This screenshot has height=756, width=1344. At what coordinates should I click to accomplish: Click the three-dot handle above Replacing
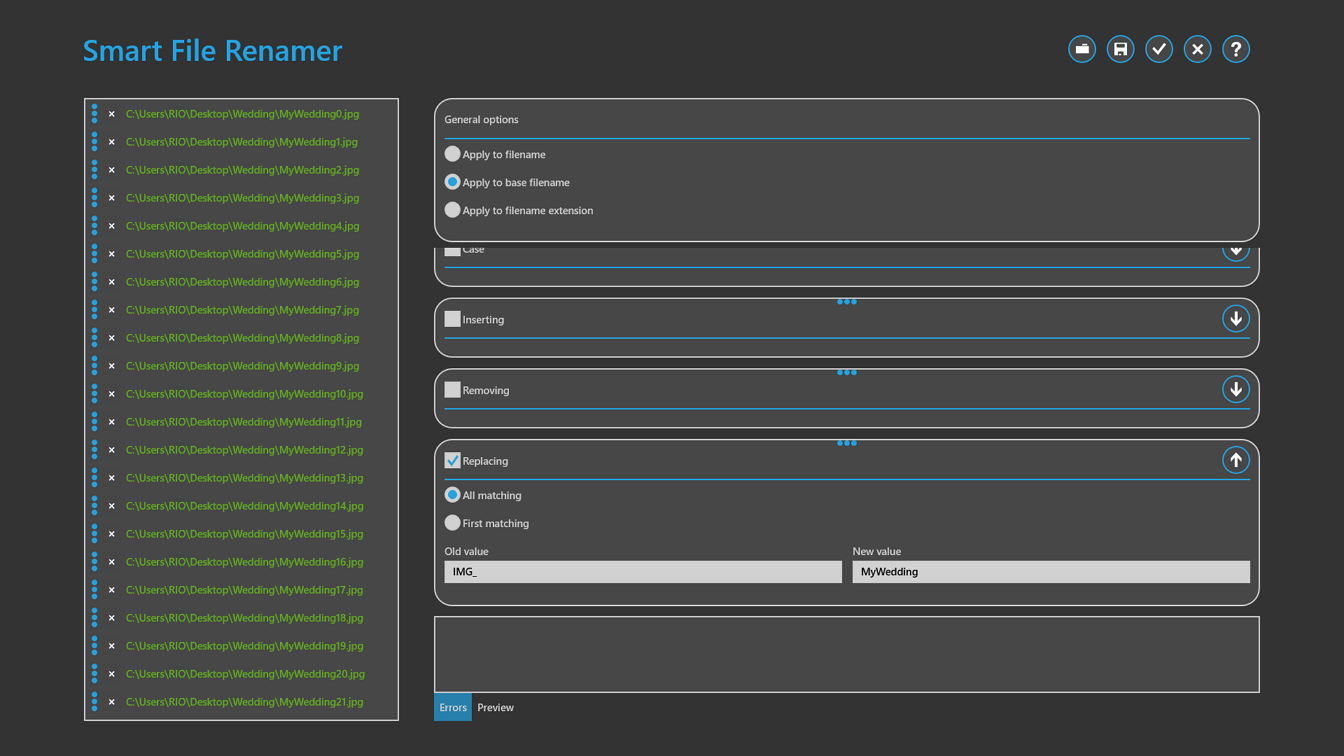[847, 443]
